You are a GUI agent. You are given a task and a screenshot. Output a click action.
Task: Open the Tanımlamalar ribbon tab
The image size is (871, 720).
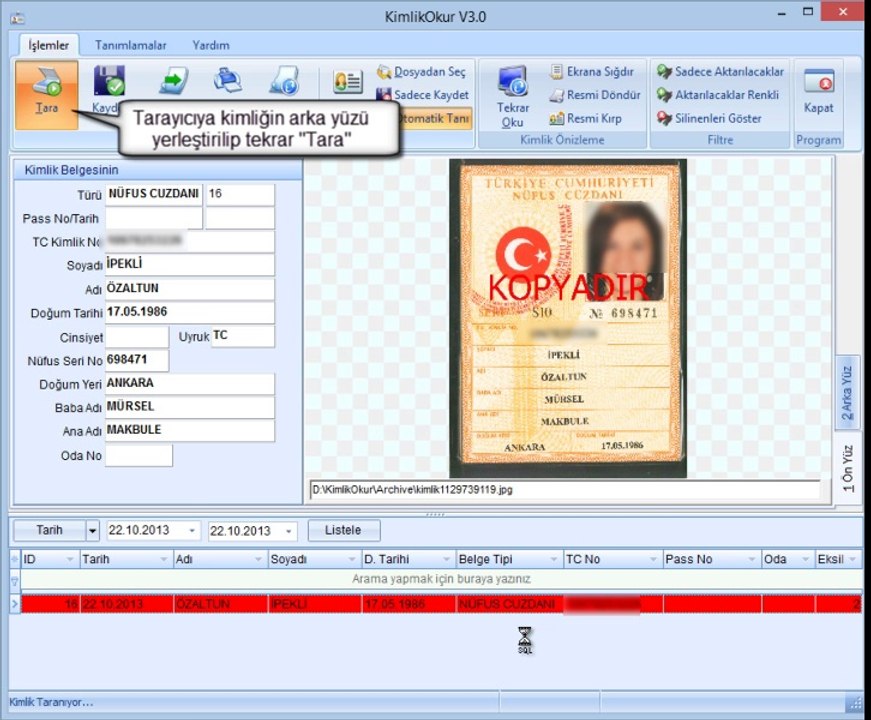(x=131, y=45)
